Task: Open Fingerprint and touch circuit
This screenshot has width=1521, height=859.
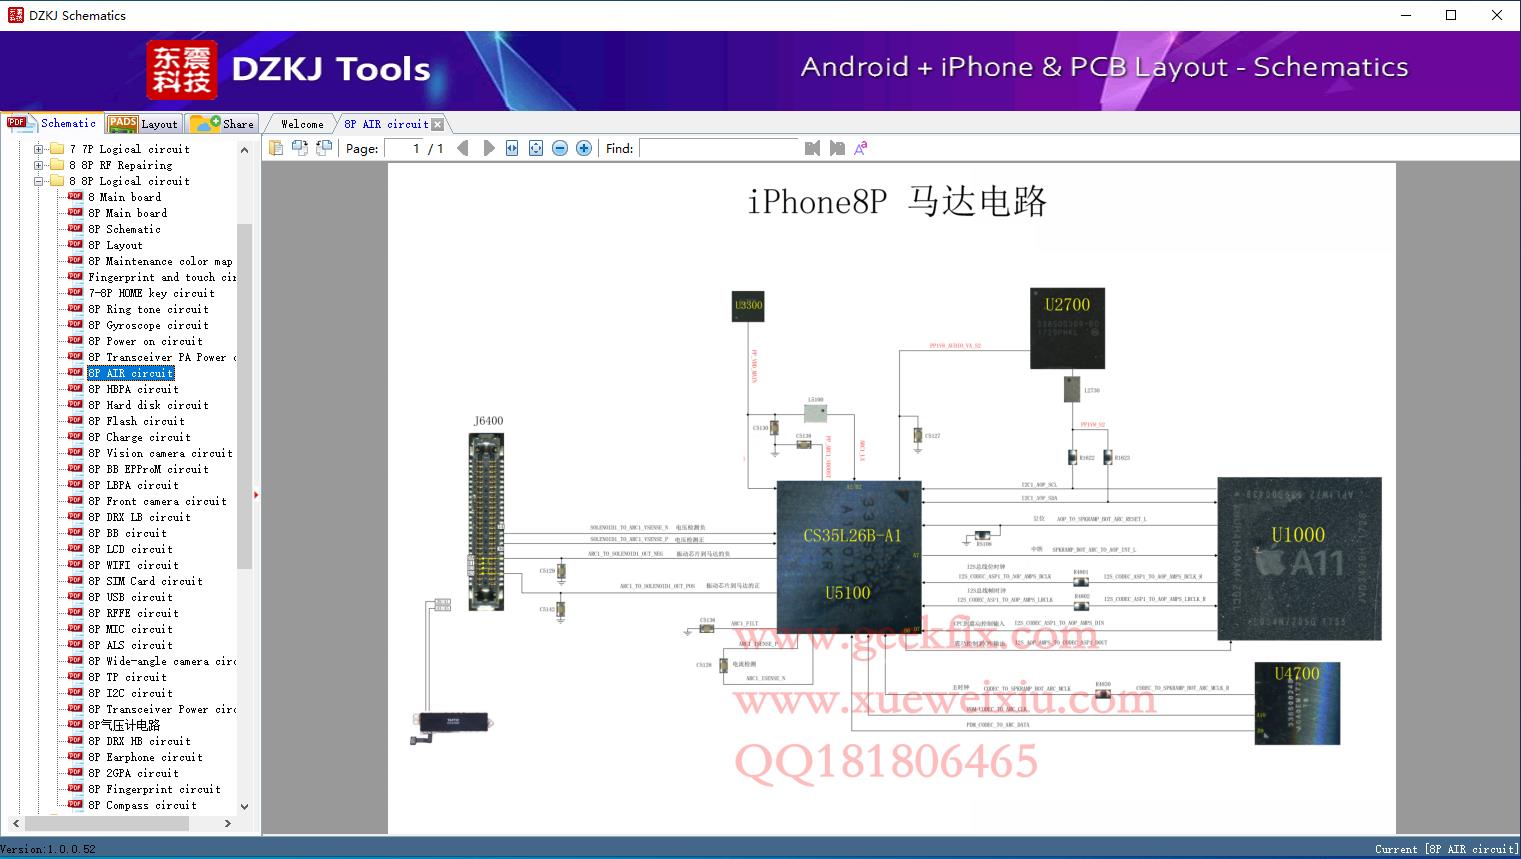Action: (x=162, y=277)
